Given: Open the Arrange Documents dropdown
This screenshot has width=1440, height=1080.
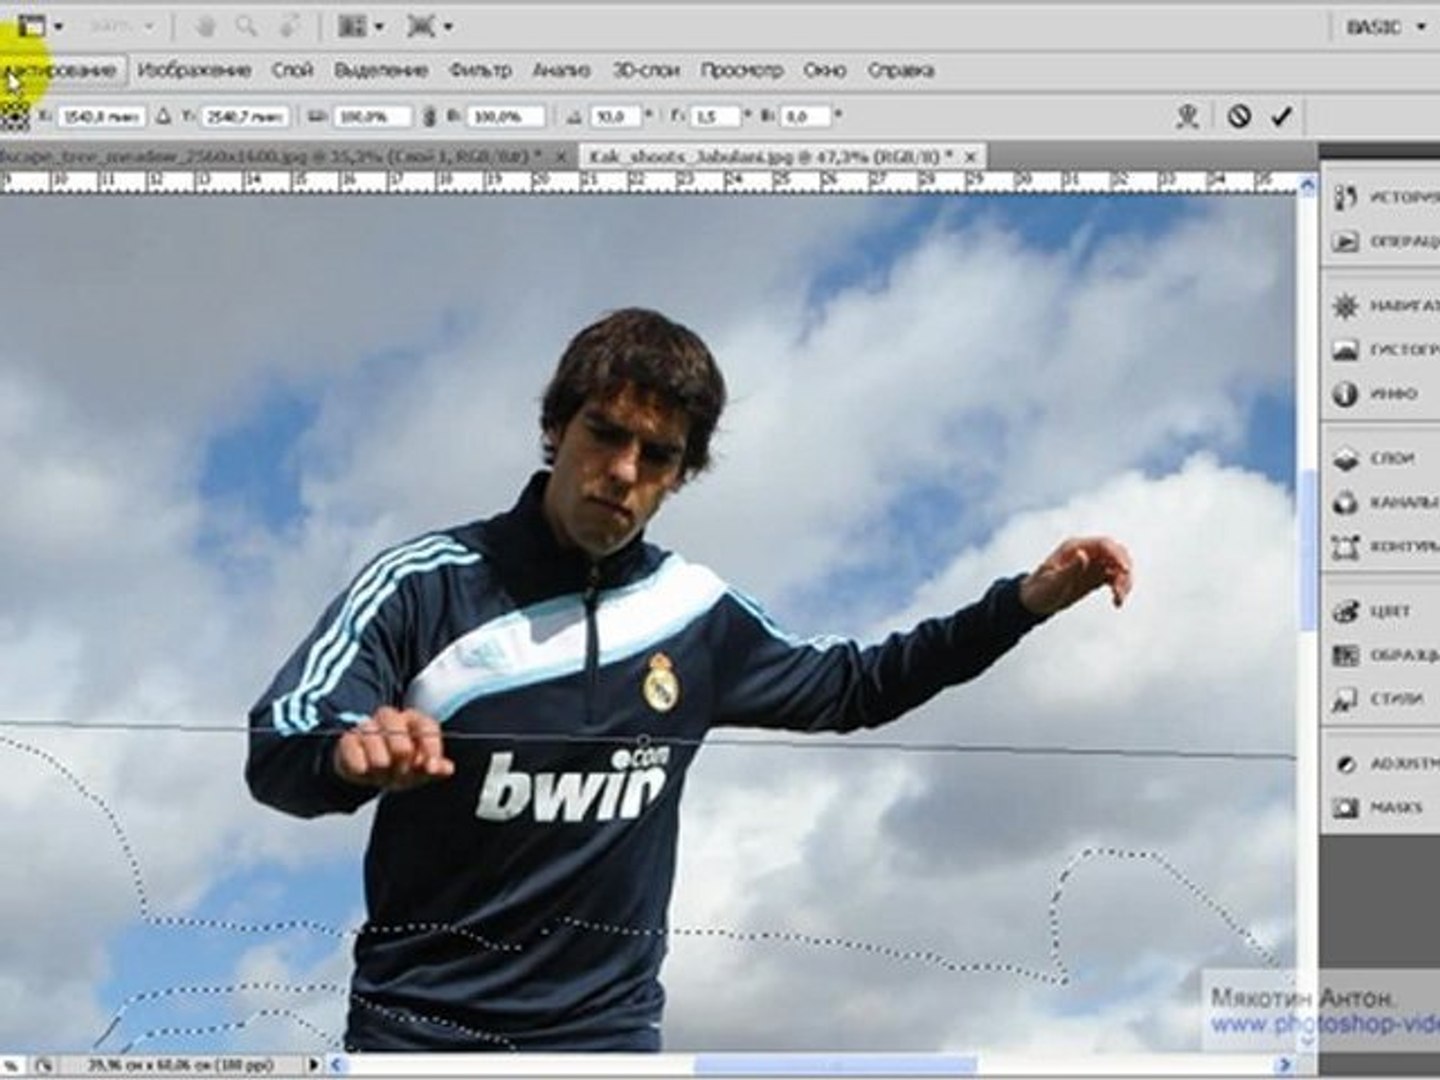Looking at the screenshot, I should (361, 27).
